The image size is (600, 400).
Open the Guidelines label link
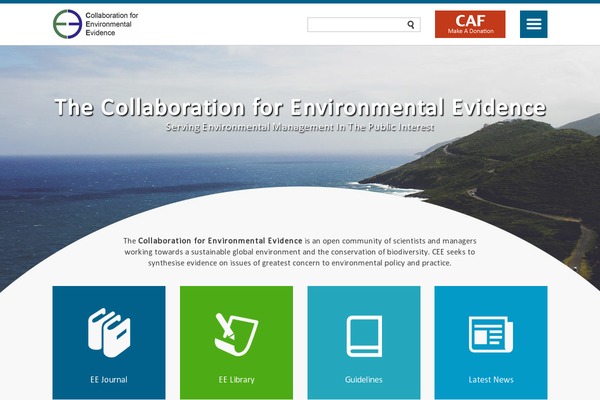point(364,380)
